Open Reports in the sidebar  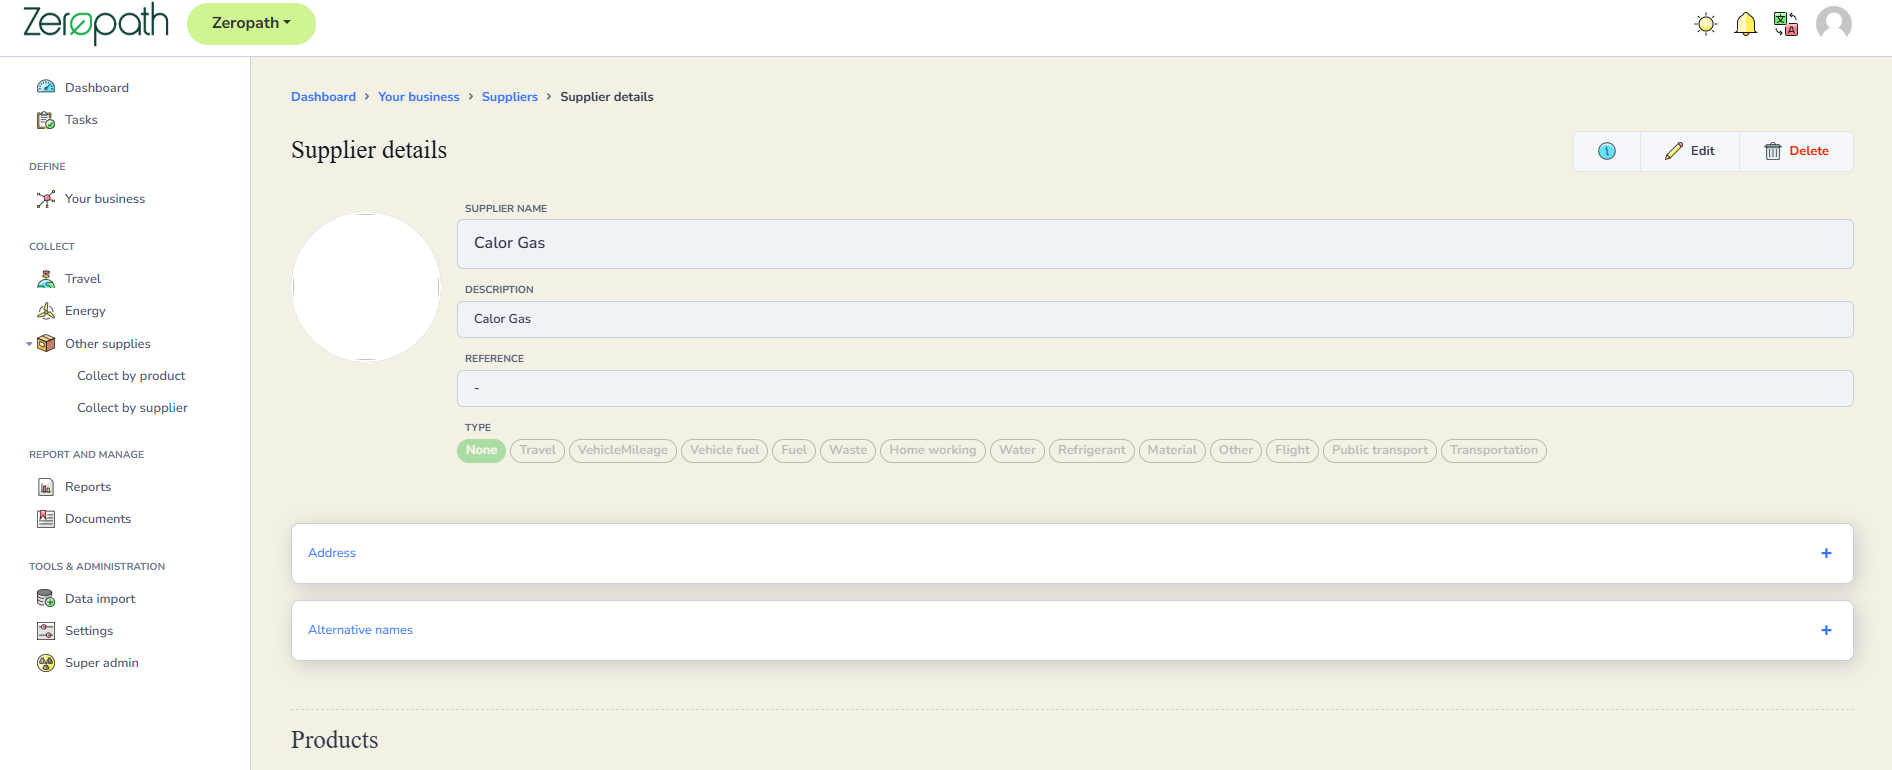click(x=88, y=487)
